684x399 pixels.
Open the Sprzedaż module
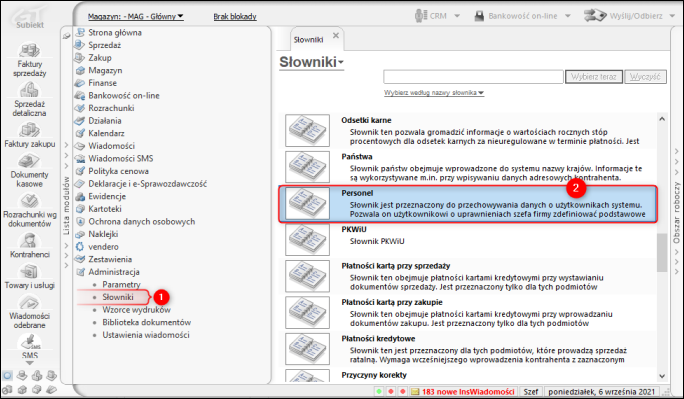coord(105,45)
